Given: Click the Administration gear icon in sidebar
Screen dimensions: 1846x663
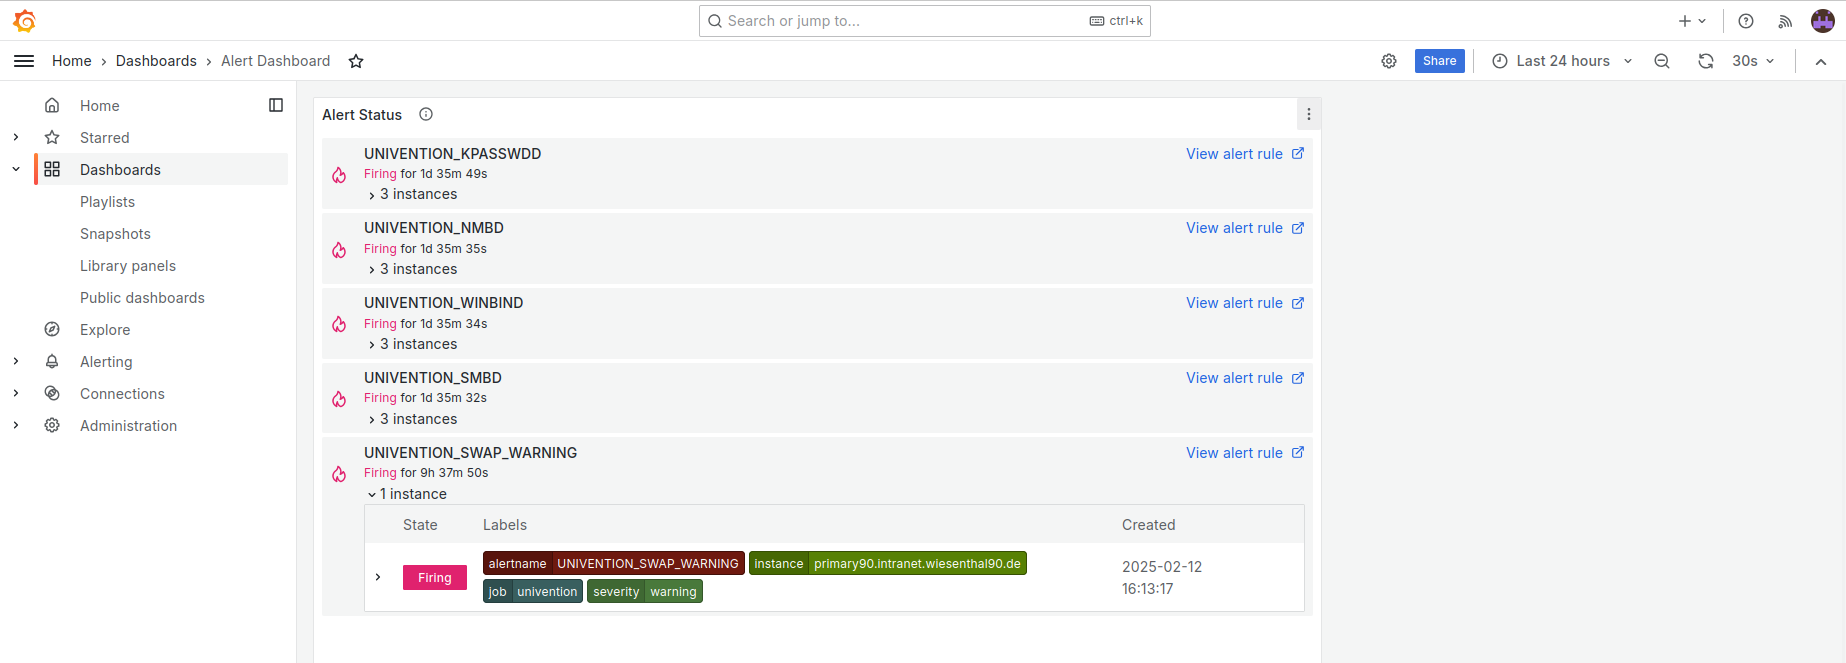Looking at the screenshot, I should point(52,425).
